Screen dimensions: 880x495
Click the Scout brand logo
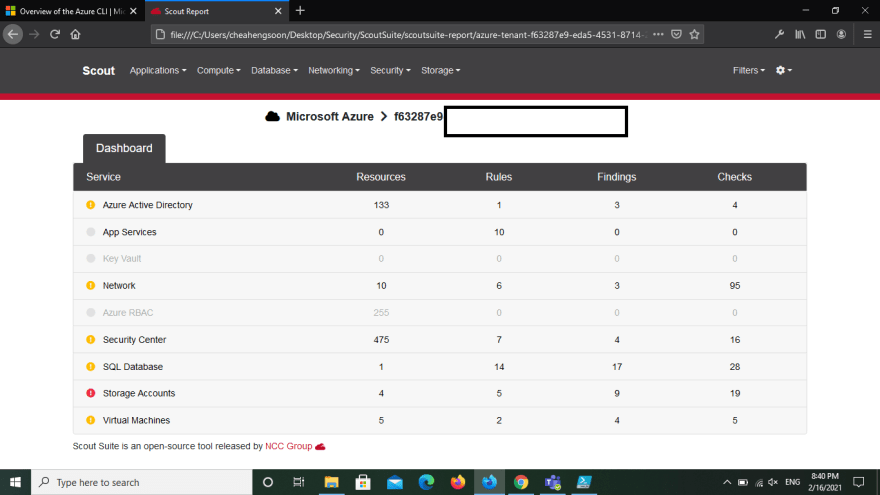click(98, 71)
